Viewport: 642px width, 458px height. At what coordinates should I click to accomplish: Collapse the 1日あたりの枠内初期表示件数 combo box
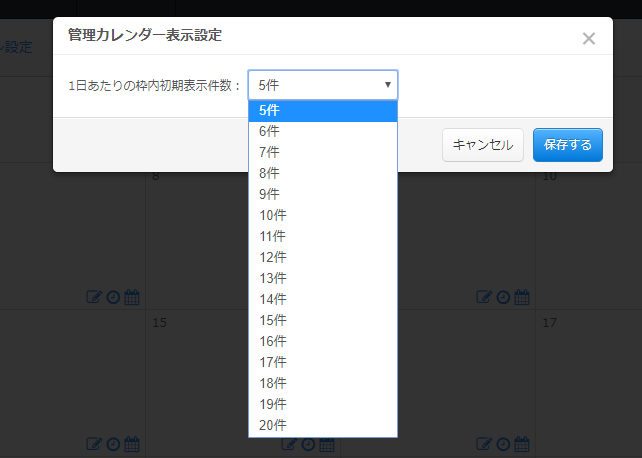click(x=322, y=85)
